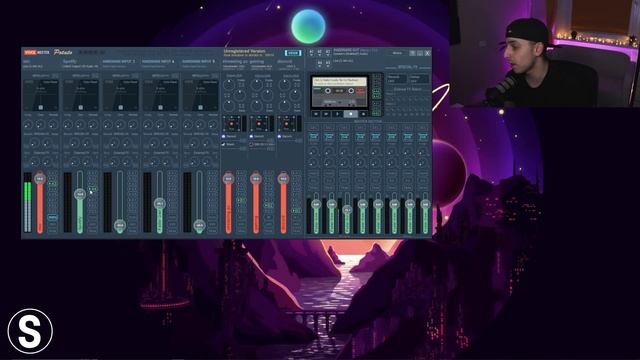
Task: Click the cassette recorder Play button
Action: point(338,114)
